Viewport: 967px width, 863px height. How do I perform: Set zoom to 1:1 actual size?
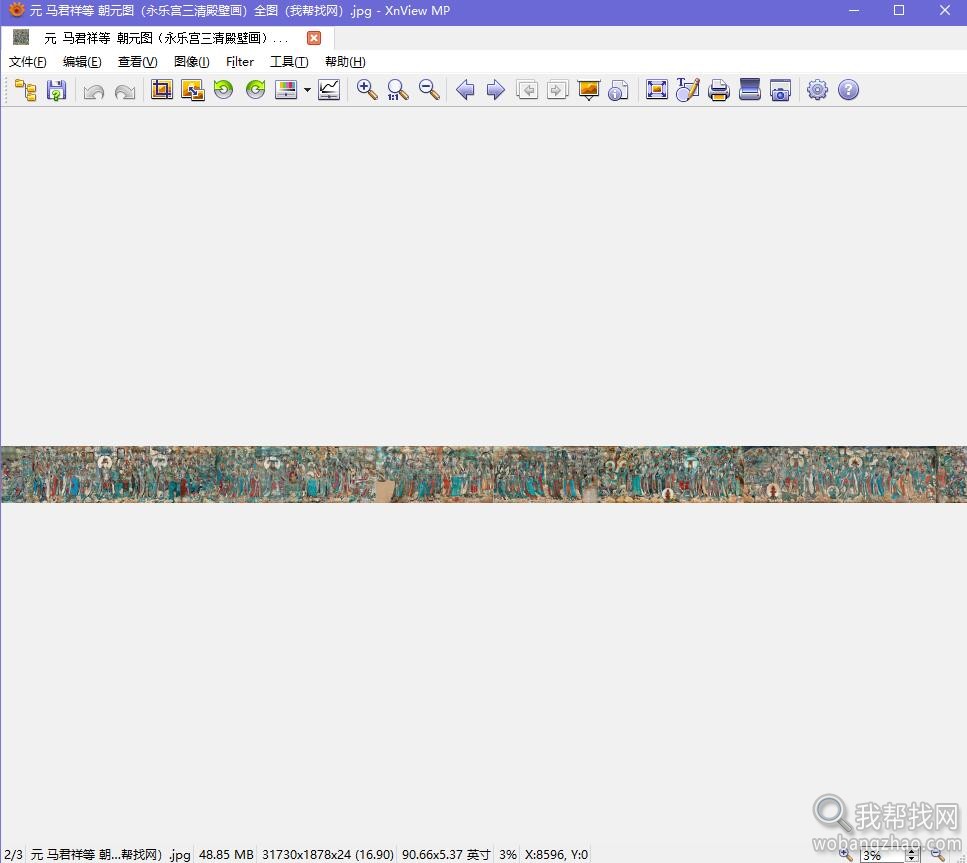click(398, 90)
